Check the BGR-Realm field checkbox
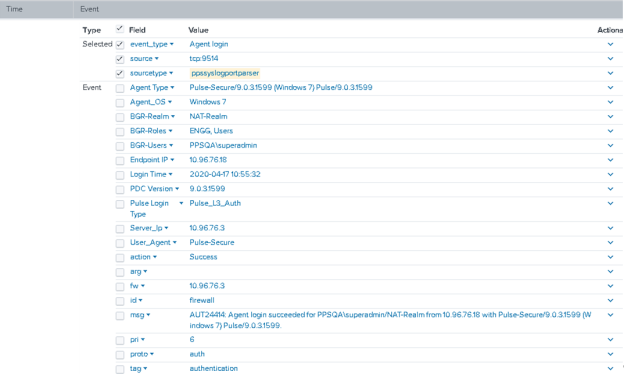 [x=120, y=117]
